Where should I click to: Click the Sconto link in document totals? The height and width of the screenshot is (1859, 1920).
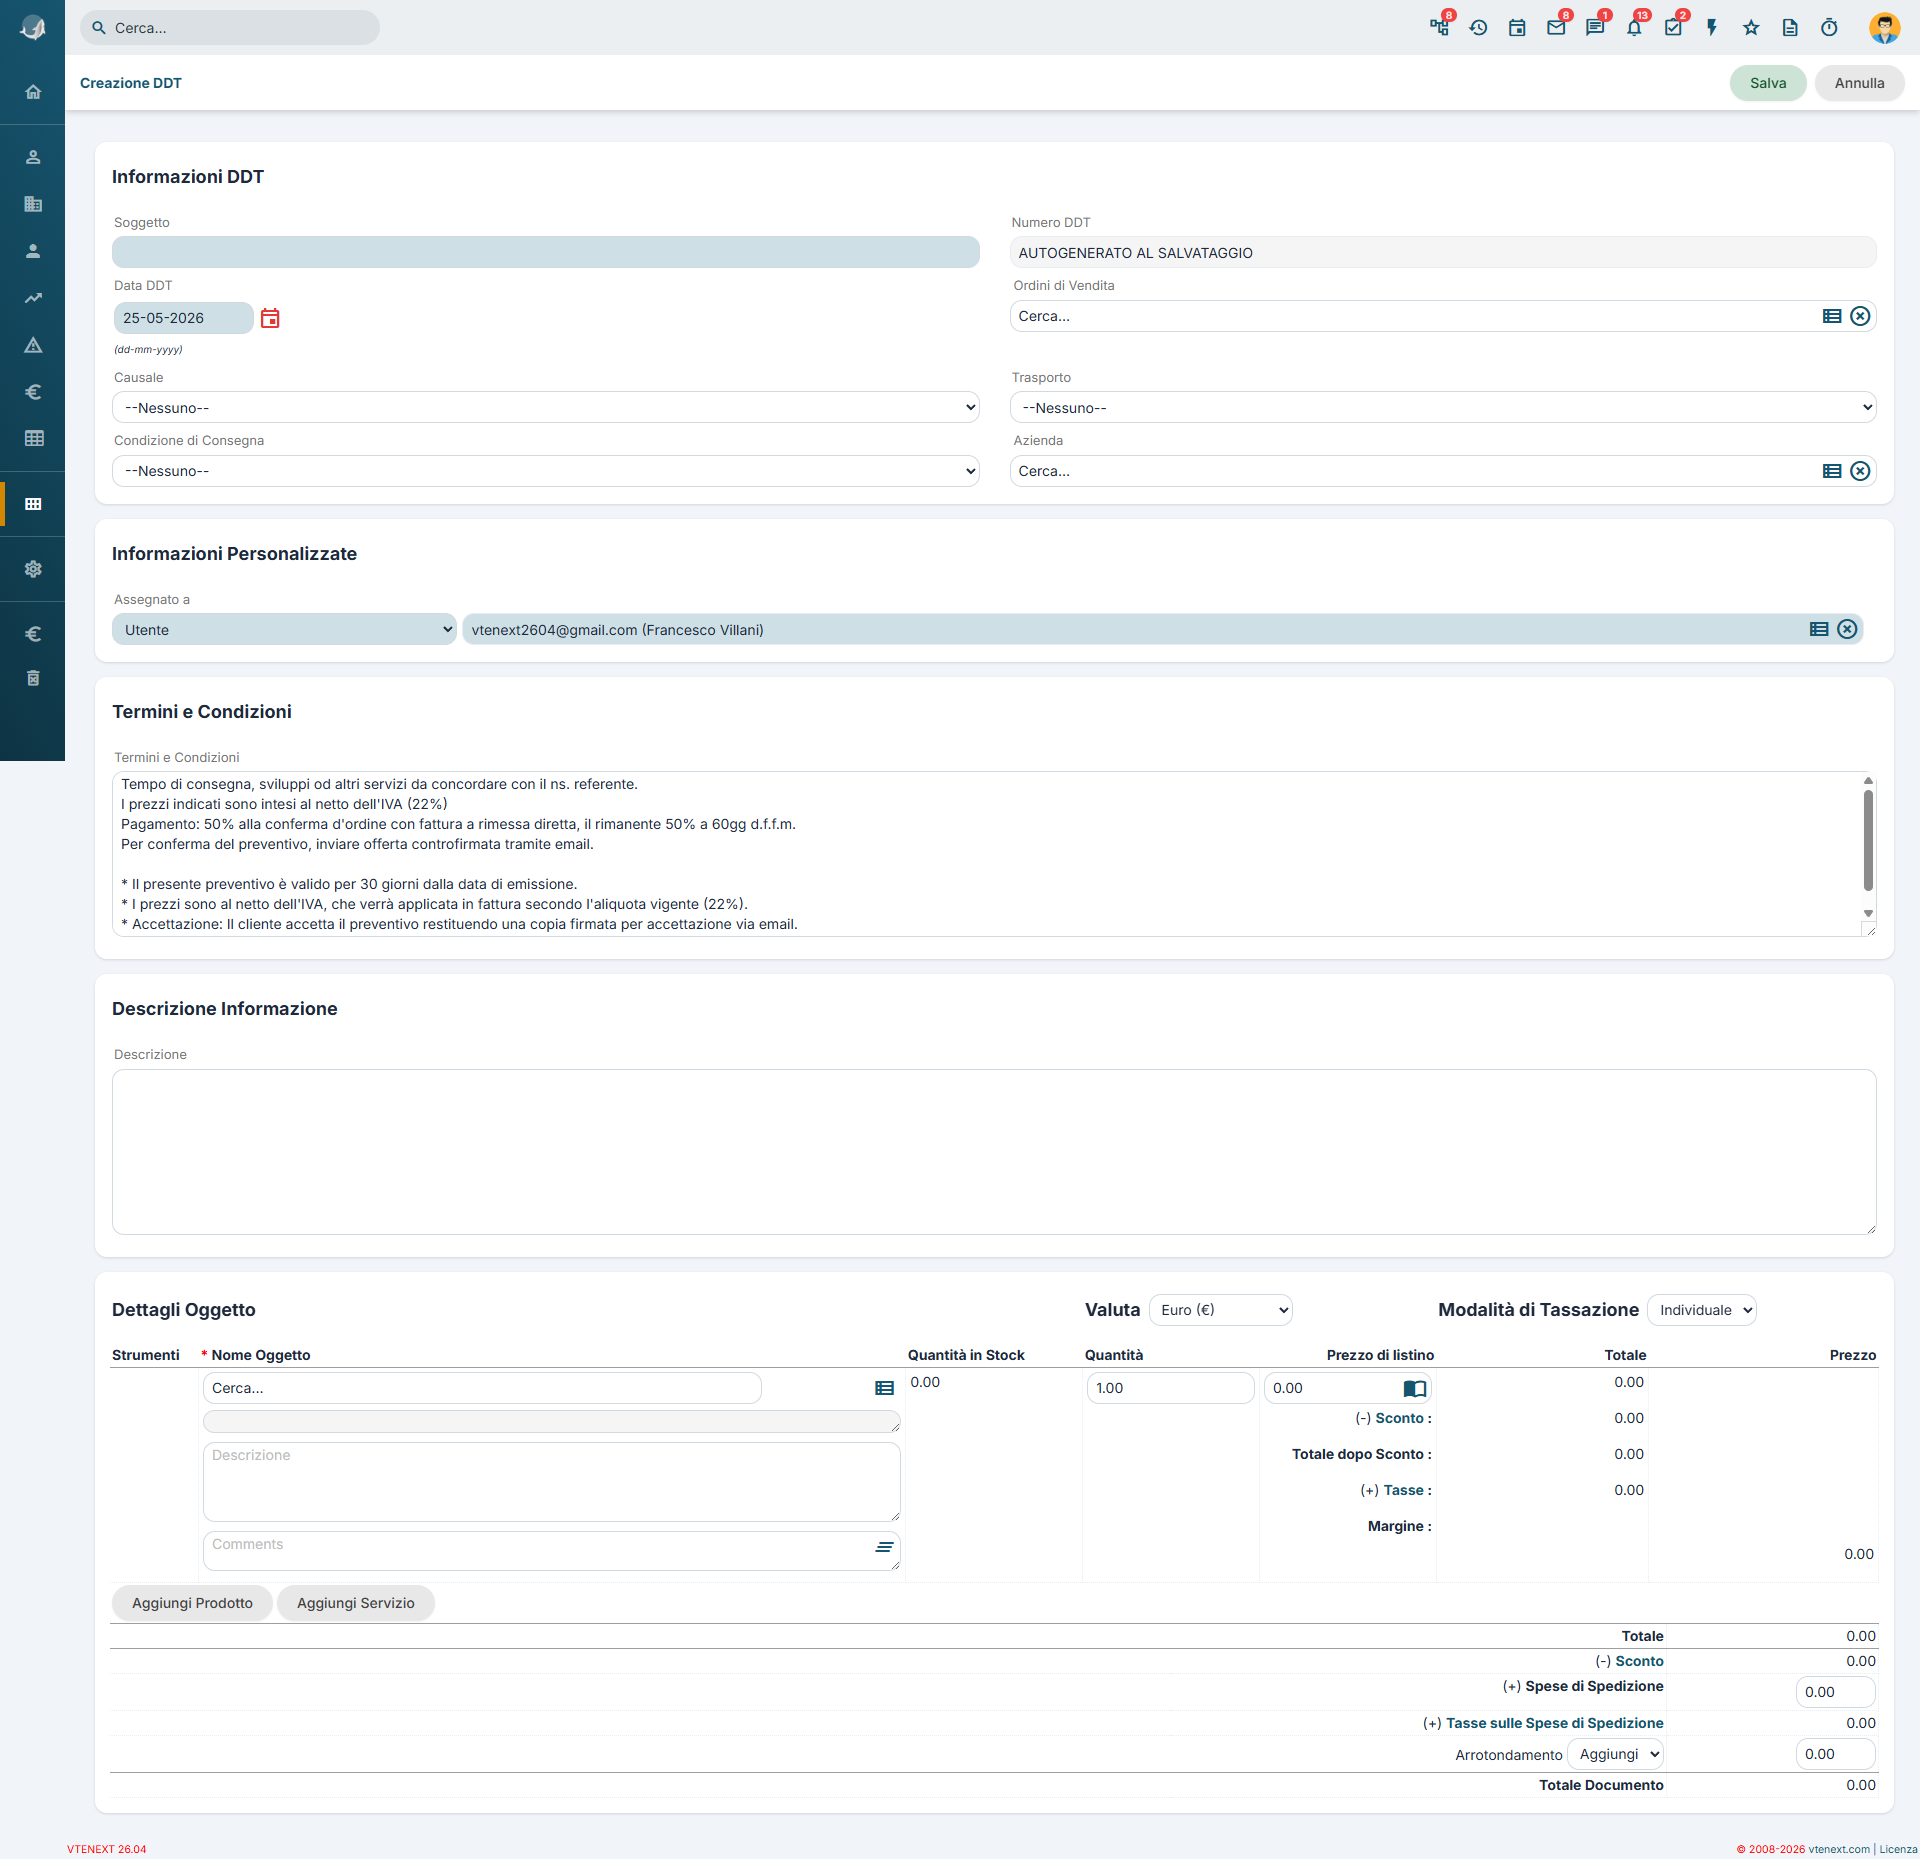point(1639,1661)
